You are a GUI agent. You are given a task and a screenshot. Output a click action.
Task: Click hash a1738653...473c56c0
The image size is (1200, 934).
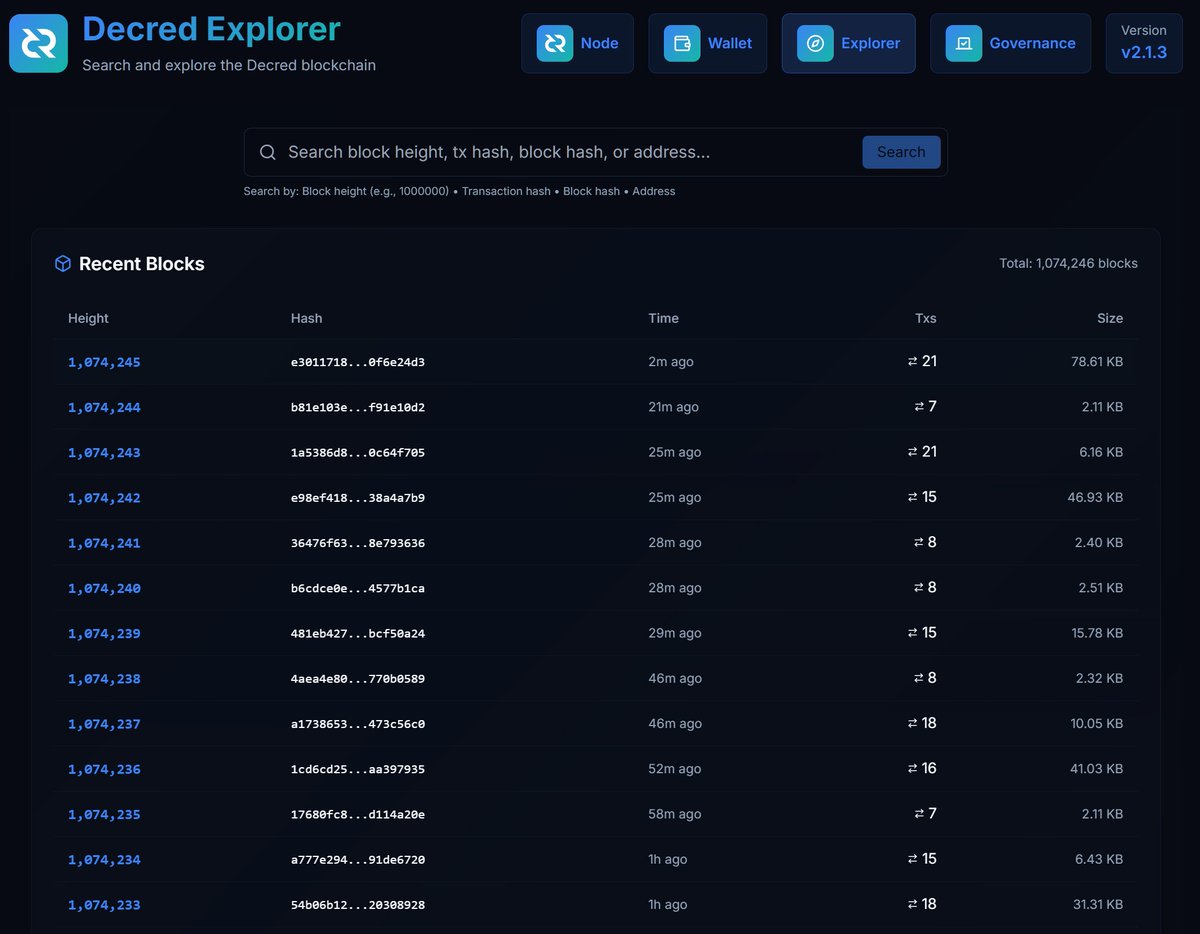pos(358,724)
